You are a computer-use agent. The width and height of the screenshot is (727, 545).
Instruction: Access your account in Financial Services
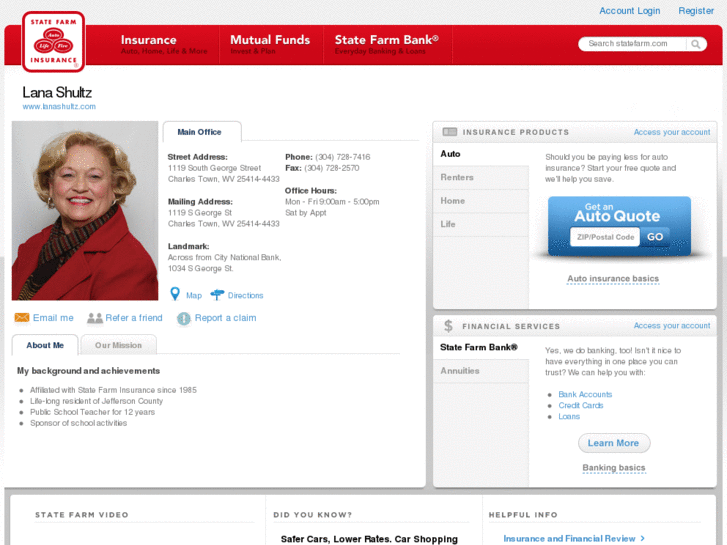pyautogui.click(x=671, y=326)
